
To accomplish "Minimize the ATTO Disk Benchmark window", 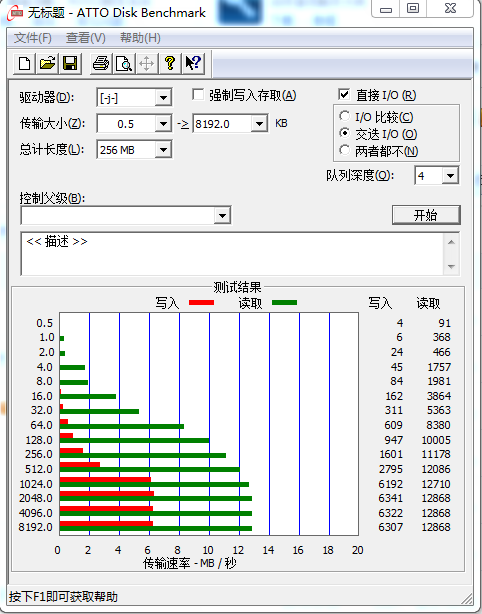I will pos(386,9).
